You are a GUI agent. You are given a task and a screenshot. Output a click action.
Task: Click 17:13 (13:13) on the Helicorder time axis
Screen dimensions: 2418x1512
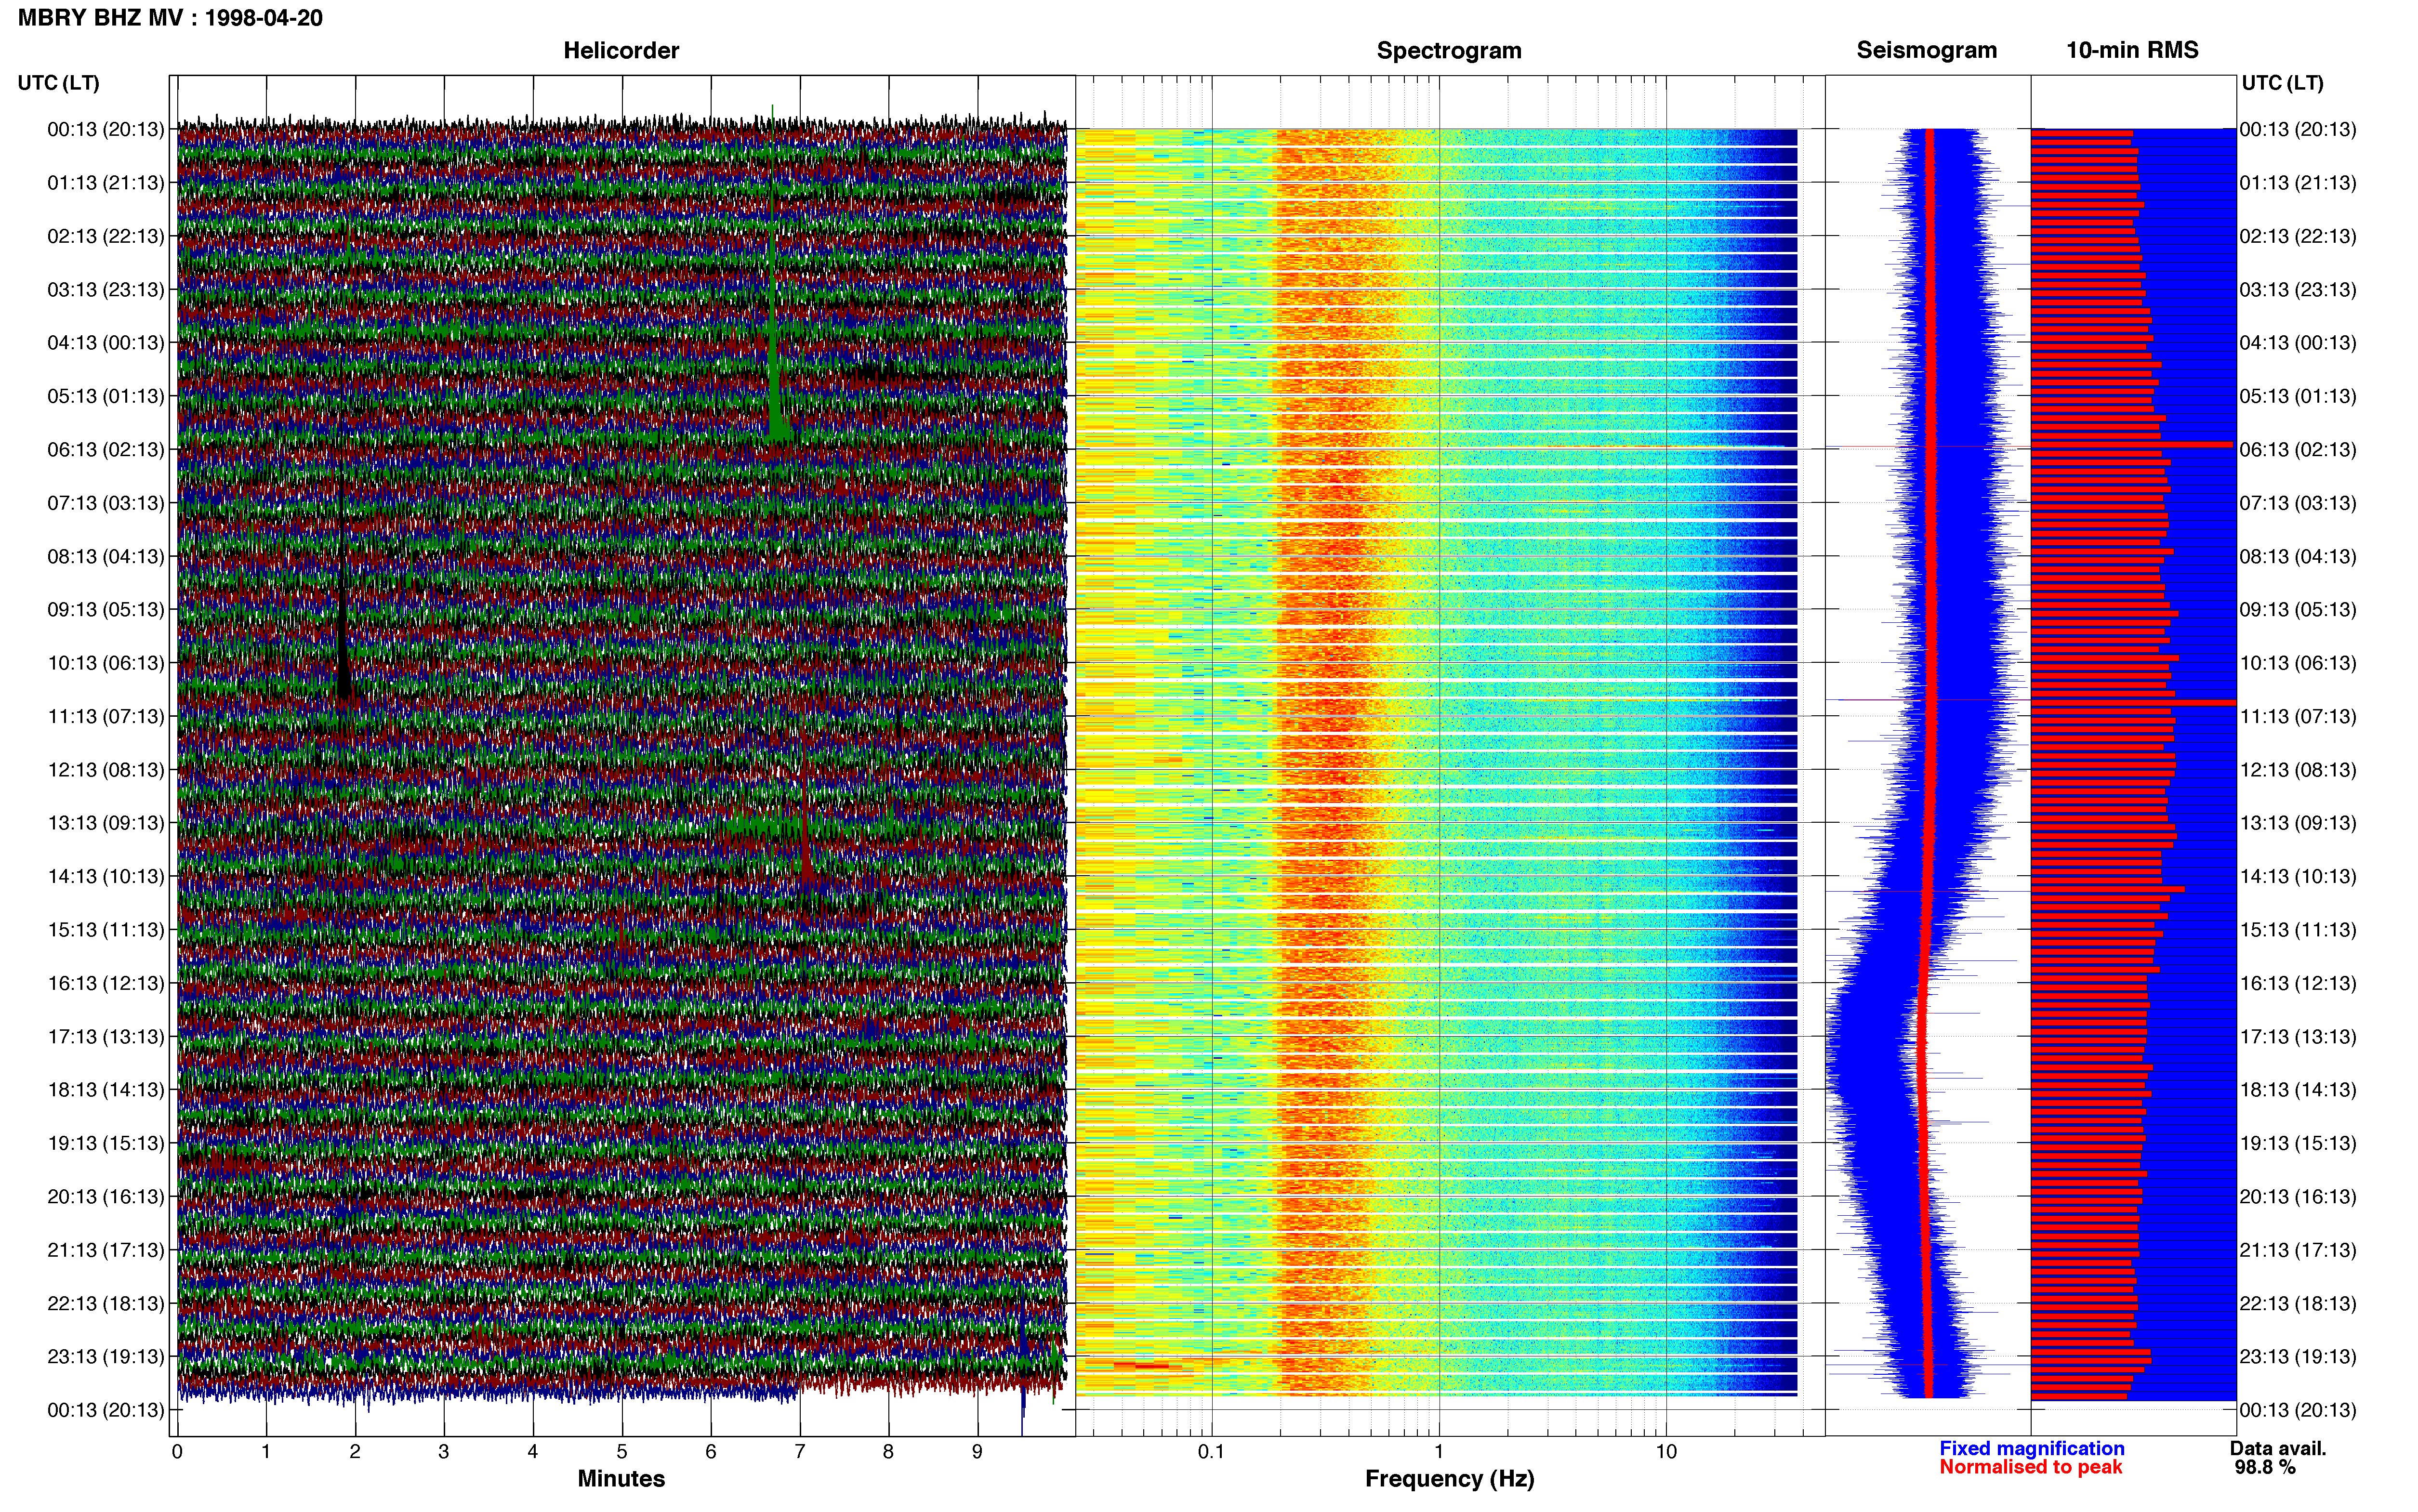tap(106, 1037)
